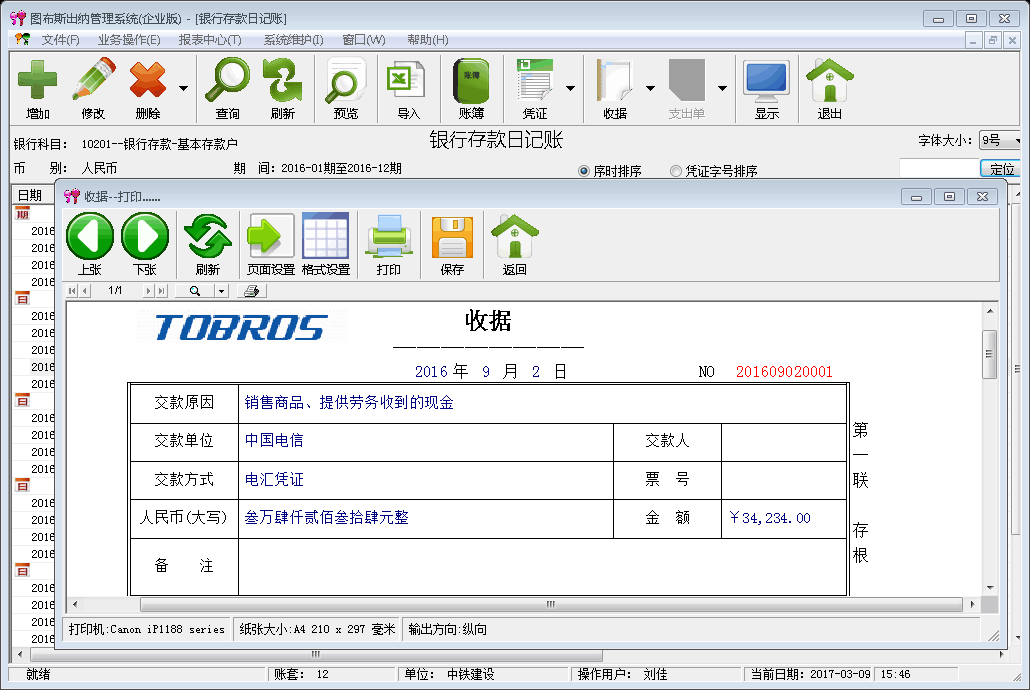Click the 定位 locate button
1030x690 pixels.
pyautogui.click(x=1000, y=169)
